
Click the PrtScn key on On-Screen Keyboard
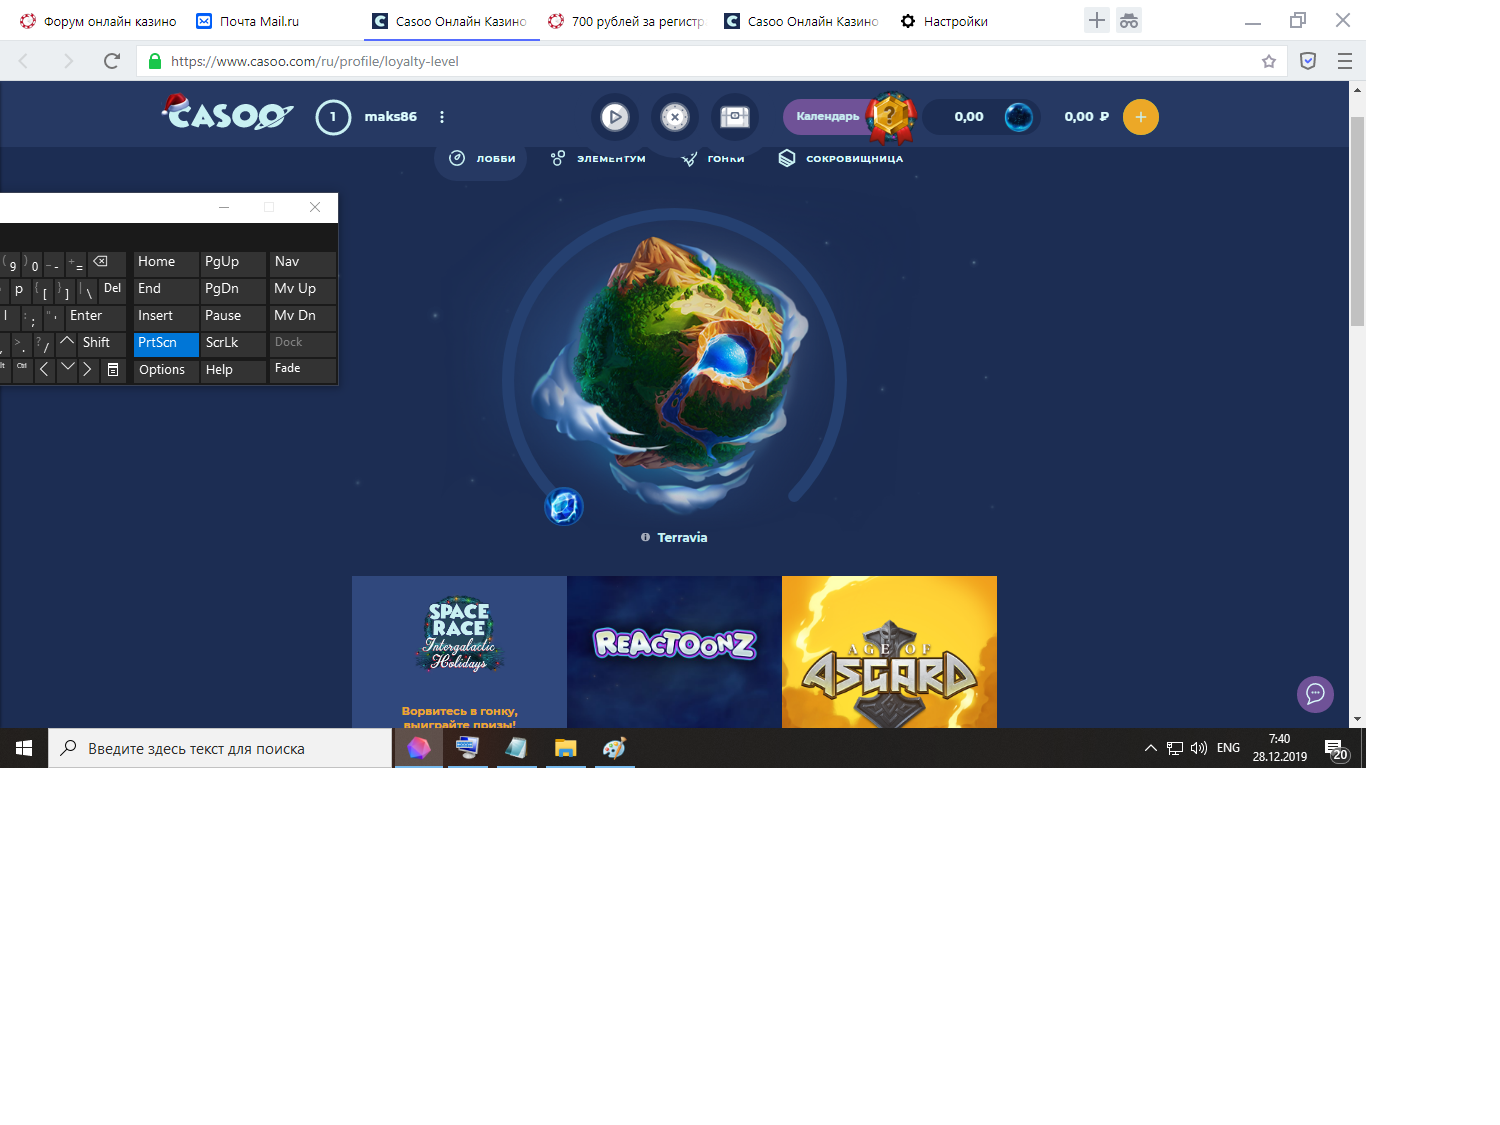click(166, 343)
